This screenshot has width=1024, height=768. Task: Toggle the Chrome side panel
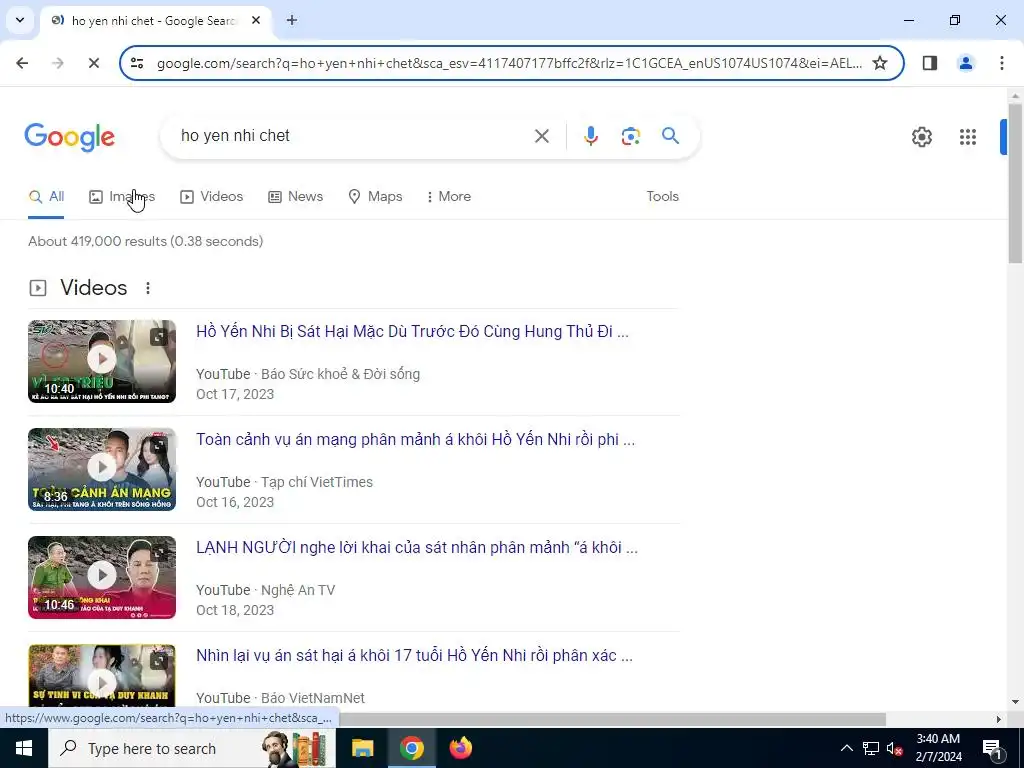click(x=929, y=63)
